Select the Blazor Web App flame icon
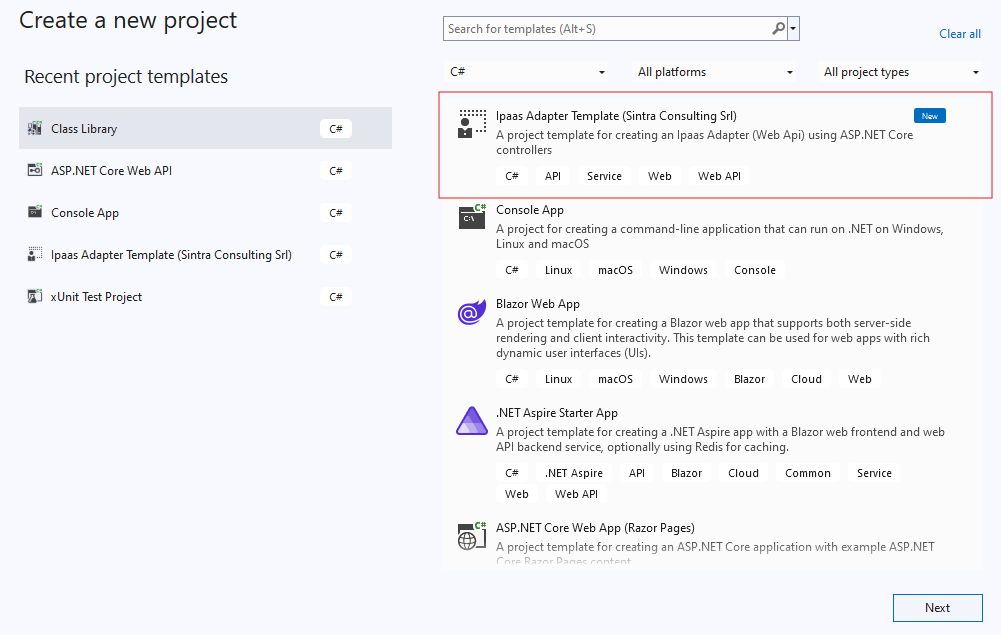Image resolution: width=1001 pixels, height=635 pixels. point(470,312)
